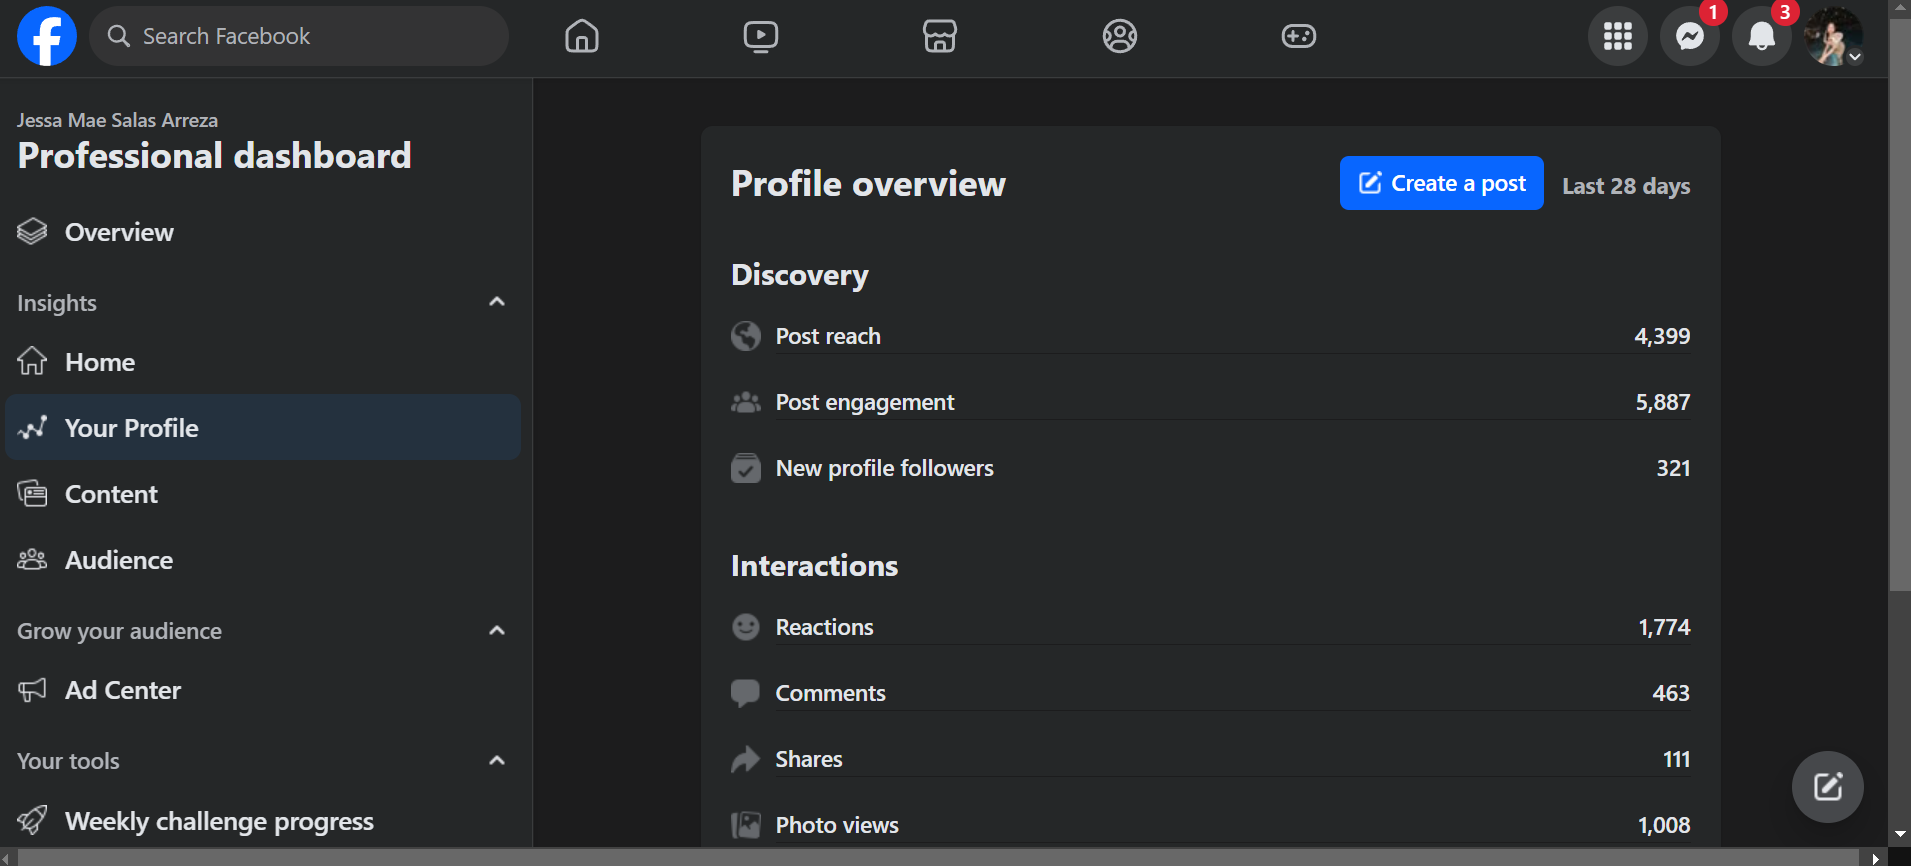The width and height of the screenshot is (1911, 866).
Task: Open the Notifications bell
Action: [1761, 36]
